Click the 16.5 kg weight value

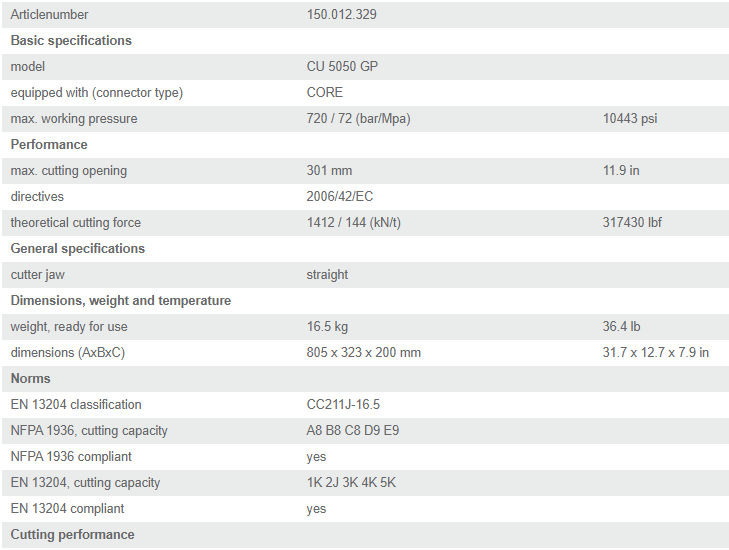[327, 327]
